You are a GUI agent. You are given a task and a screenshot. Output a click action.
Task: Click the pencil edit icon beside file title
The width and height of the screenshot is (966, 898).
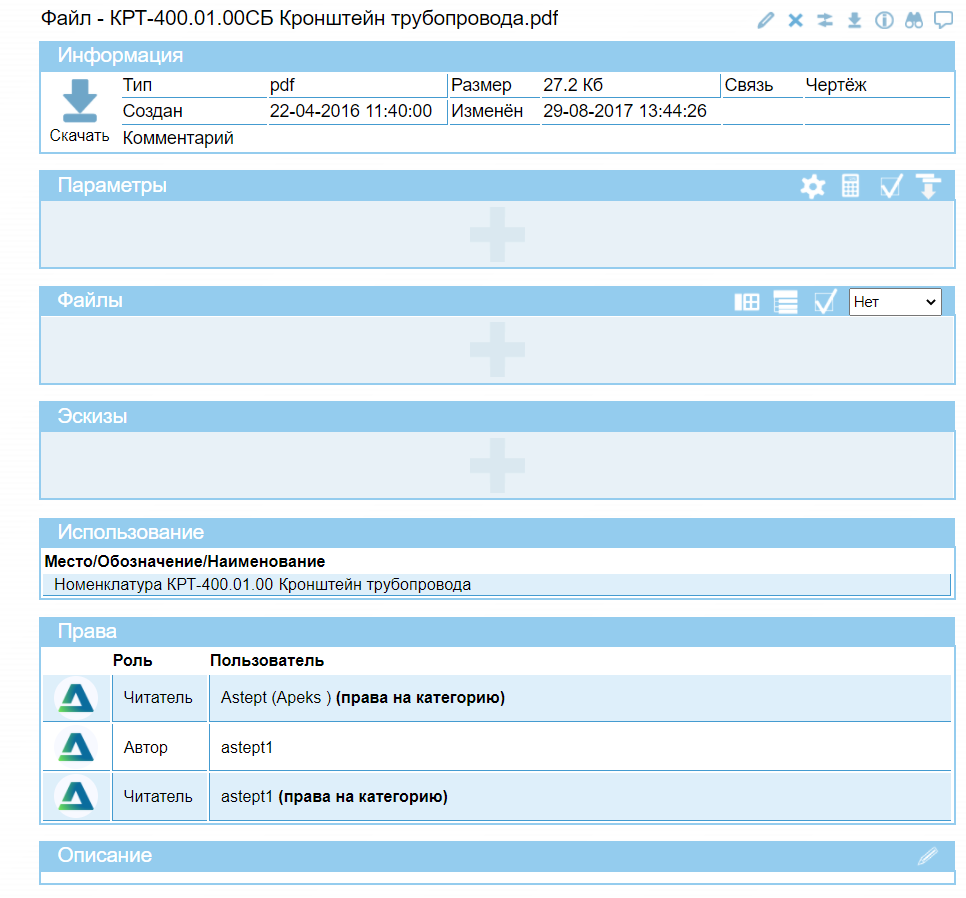tap(766, 20)
